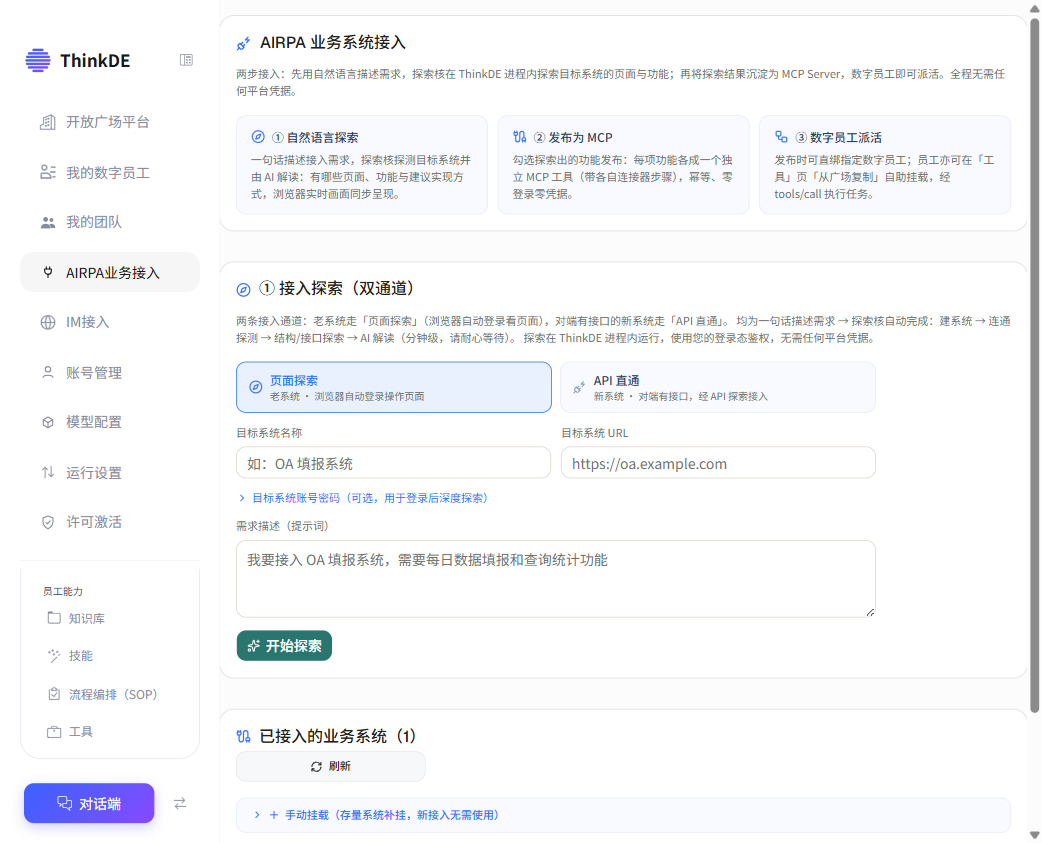Click the 开放广场平台 building icon

(48, 122)
